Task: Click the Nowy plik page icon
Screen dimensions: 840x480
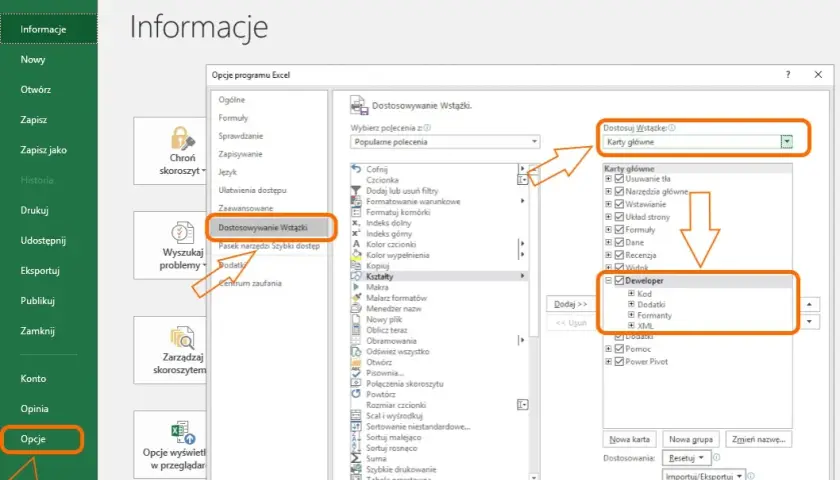Action: point(356,319)
